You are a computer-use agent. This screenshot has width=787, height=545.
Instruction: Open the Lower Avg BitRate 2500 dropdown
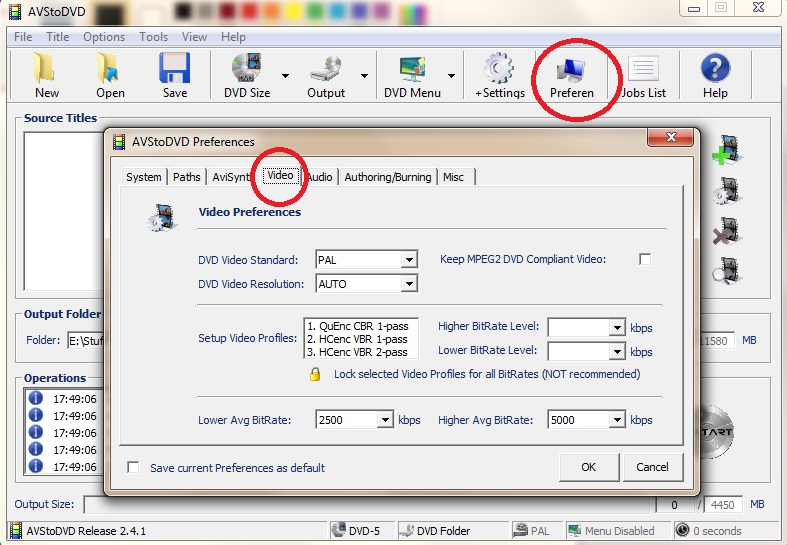(x=385, y=420)
